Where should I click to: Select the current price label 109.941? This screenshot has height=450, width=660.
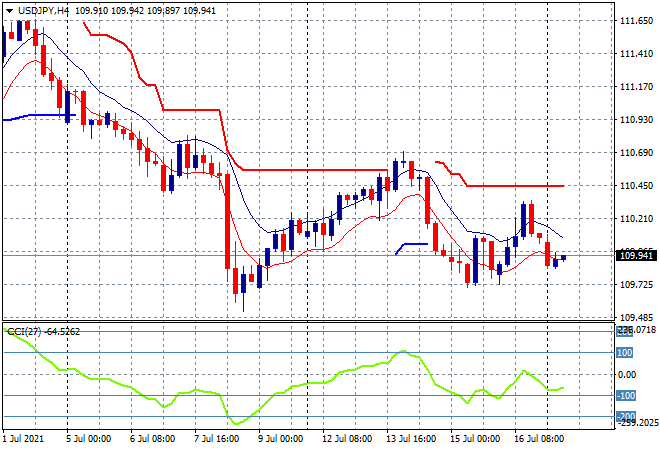[636, 256]
